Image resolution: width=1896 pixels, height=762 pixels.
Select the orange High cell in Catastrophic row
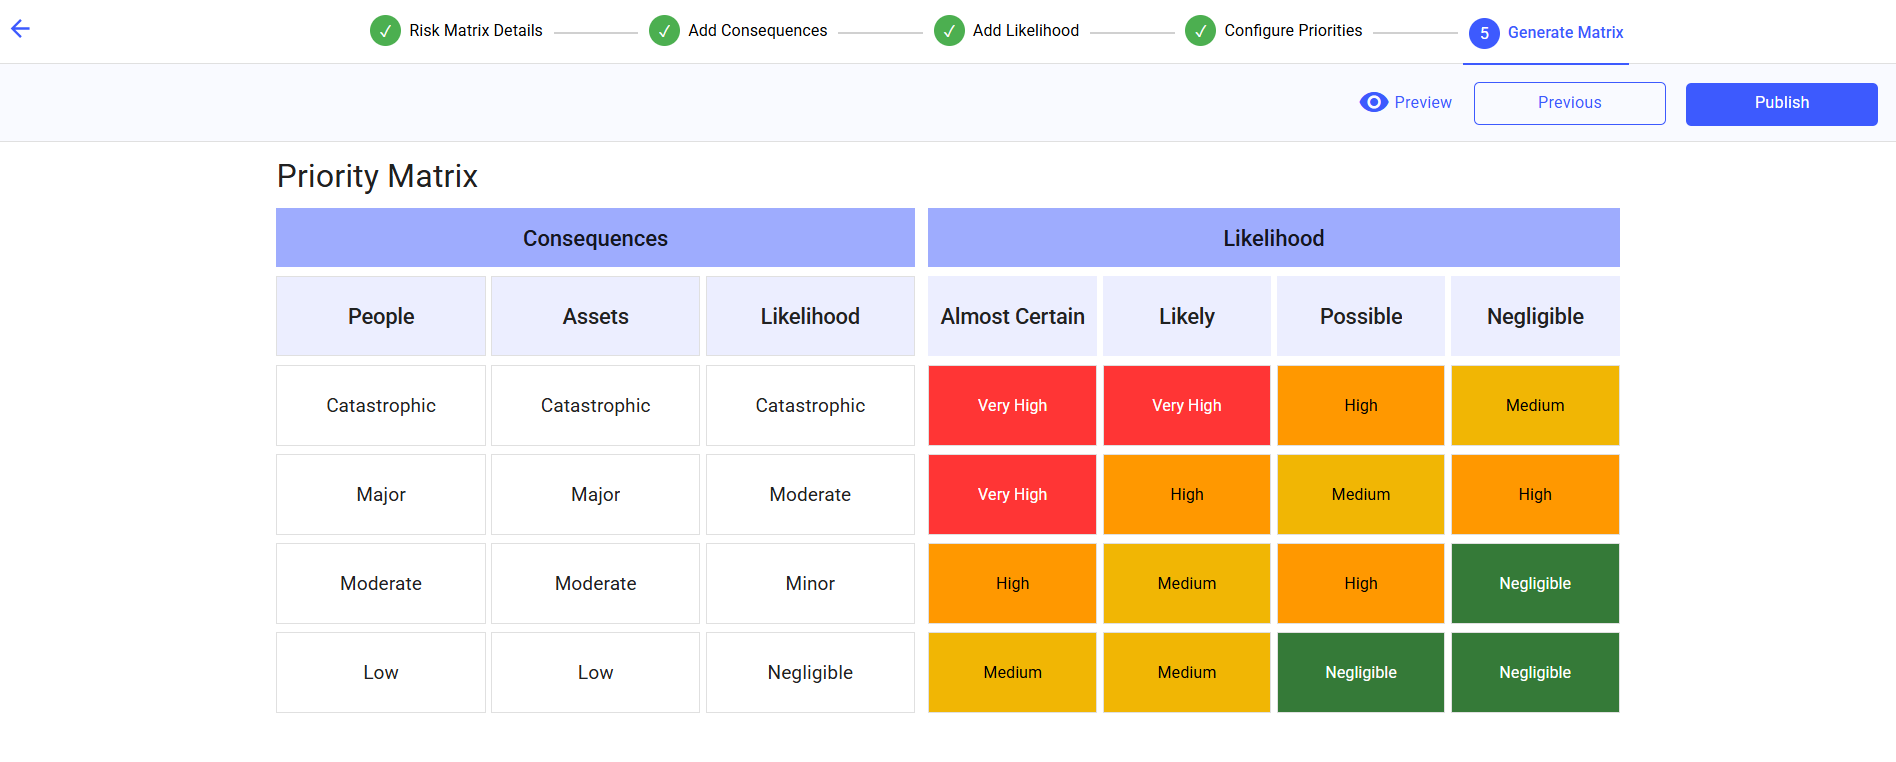coord(1361,405)
